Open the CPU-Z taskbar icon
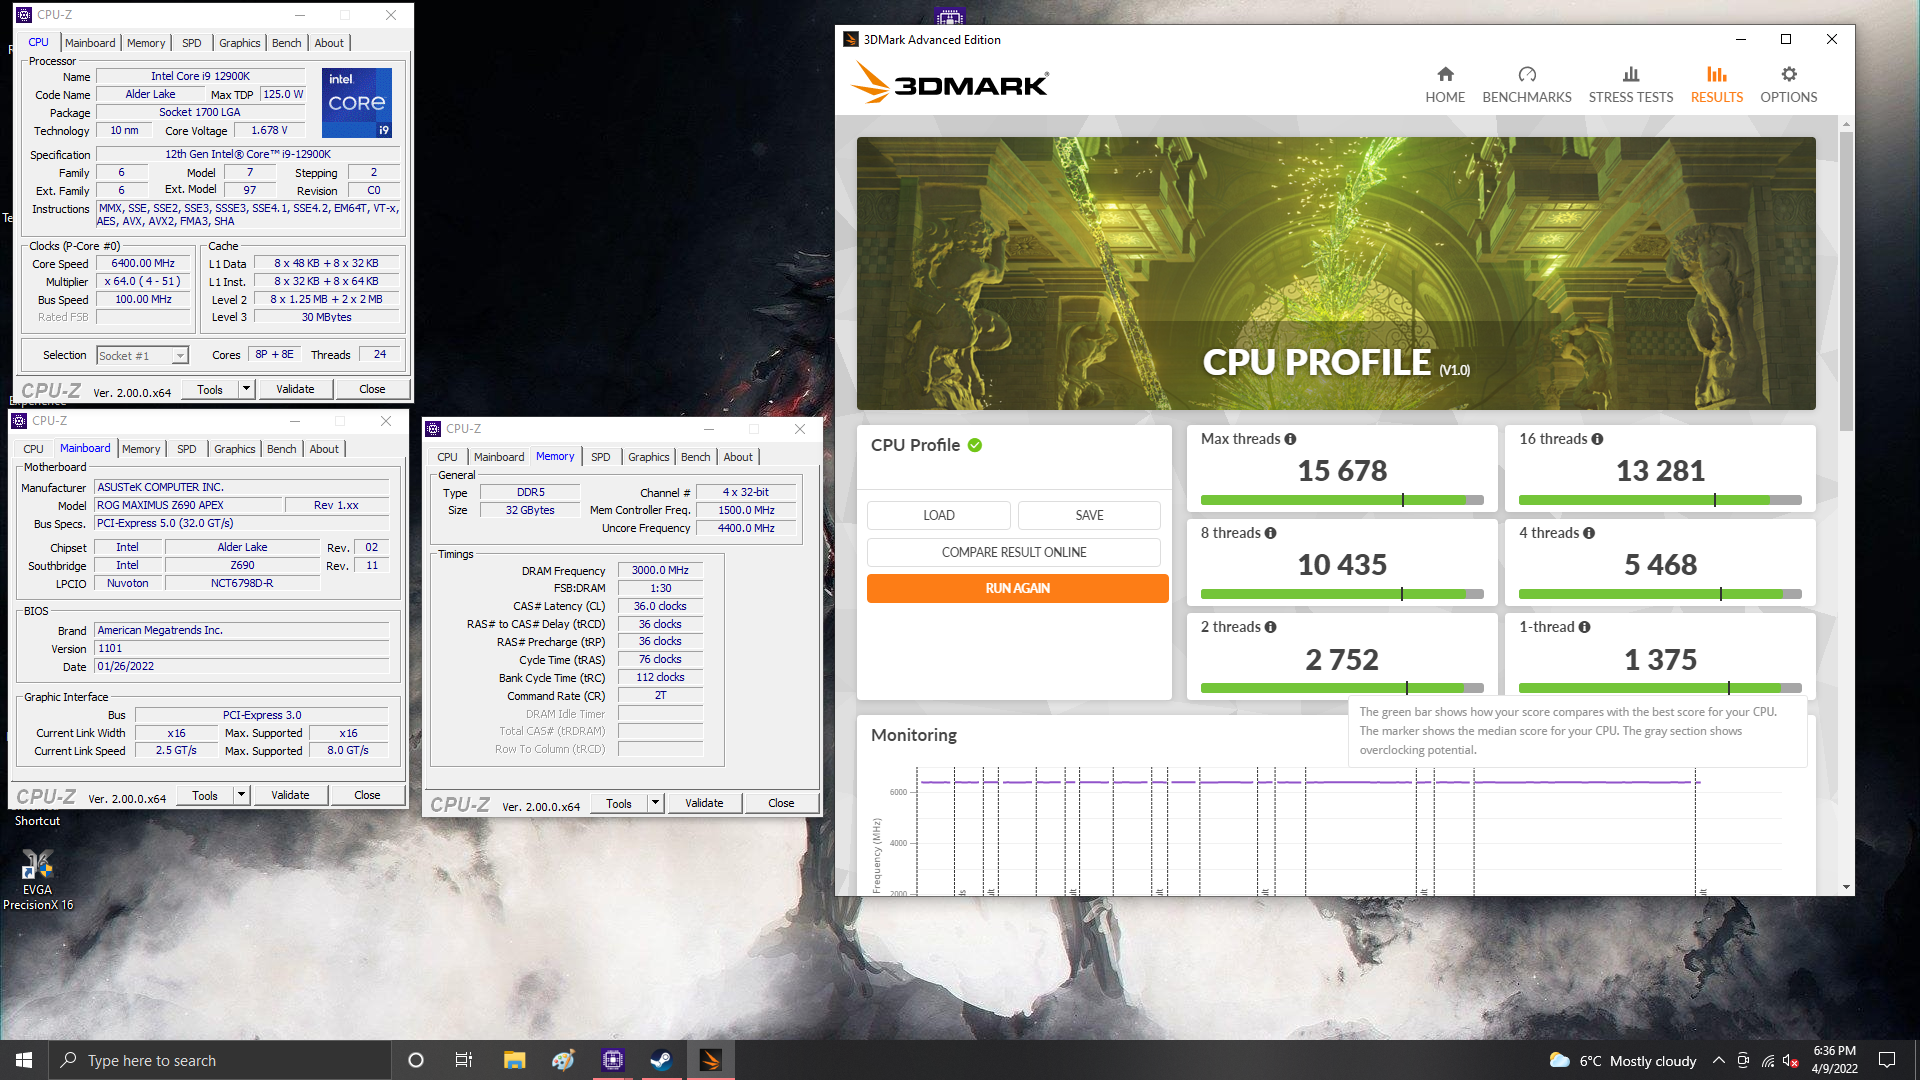Screen dimensions: 1920x1080 pyautogui.click(x=612, y=1060)
